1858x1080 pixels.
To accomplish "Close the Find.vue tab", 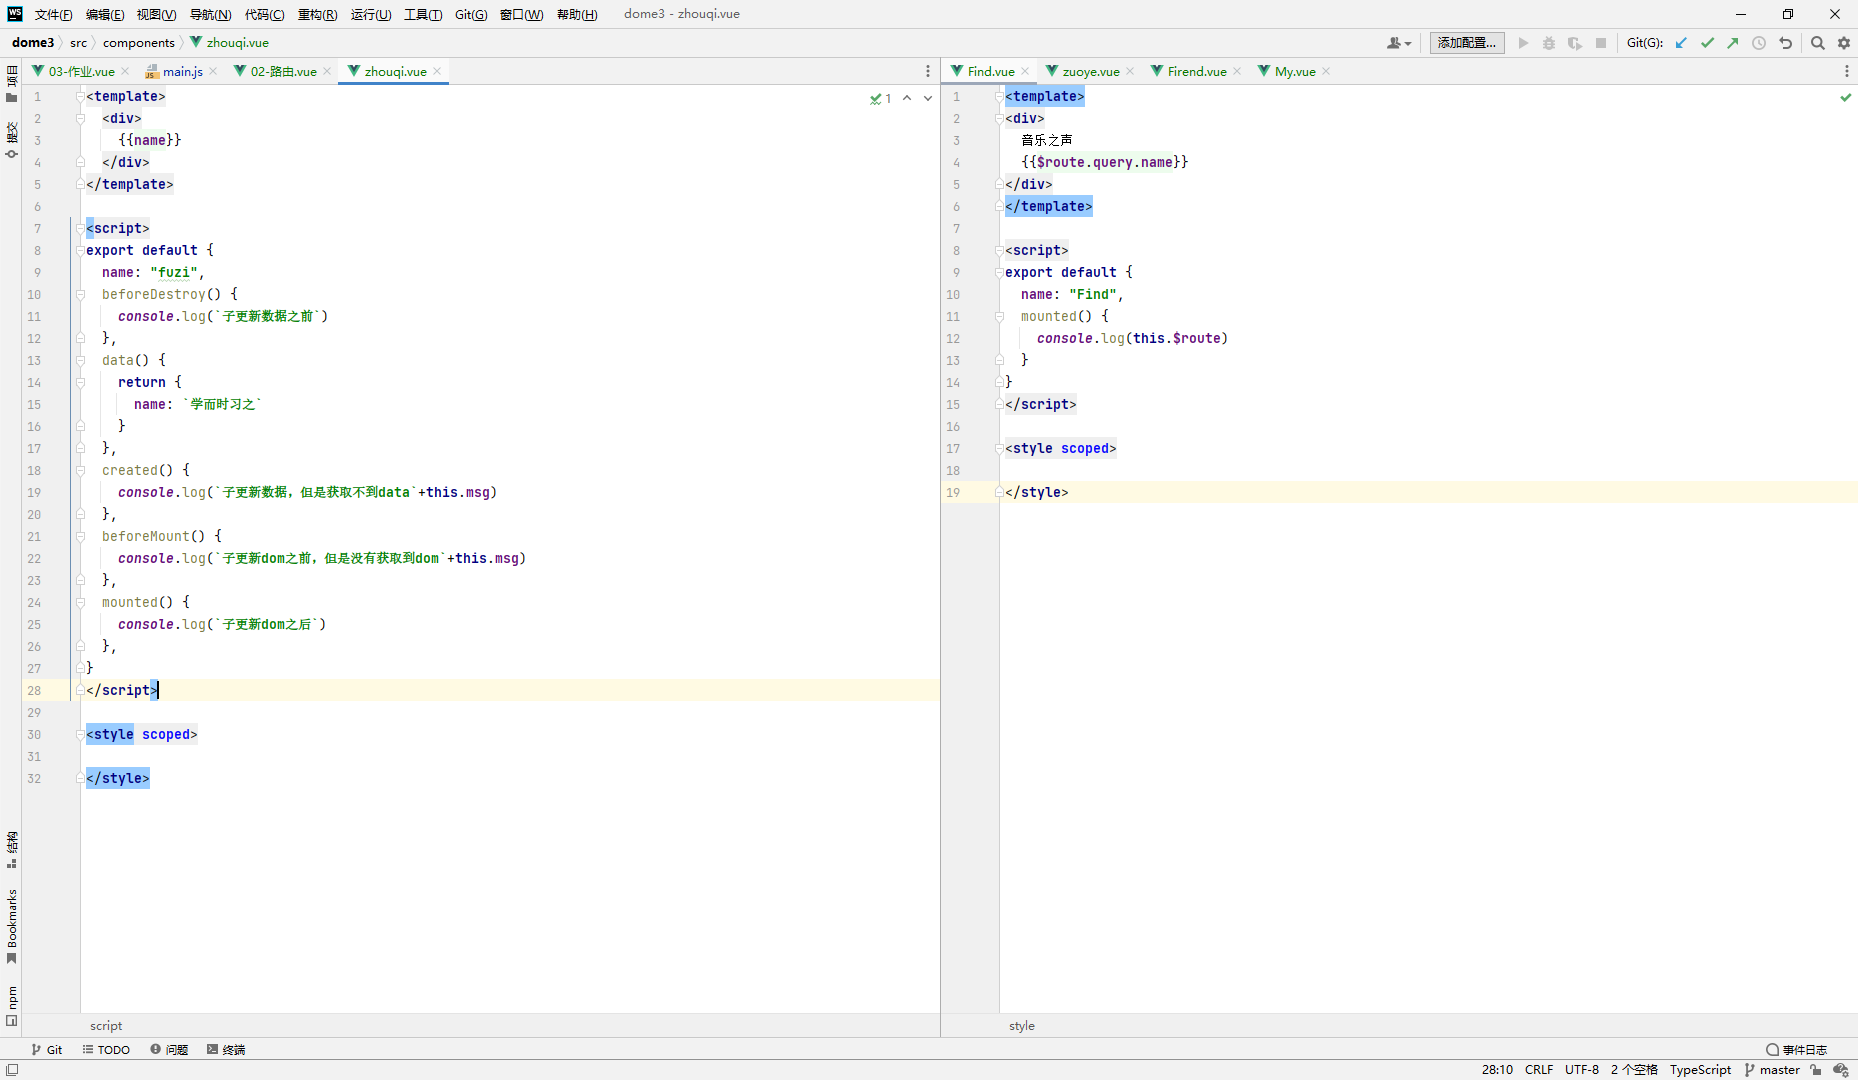I will coord(1025,71).
